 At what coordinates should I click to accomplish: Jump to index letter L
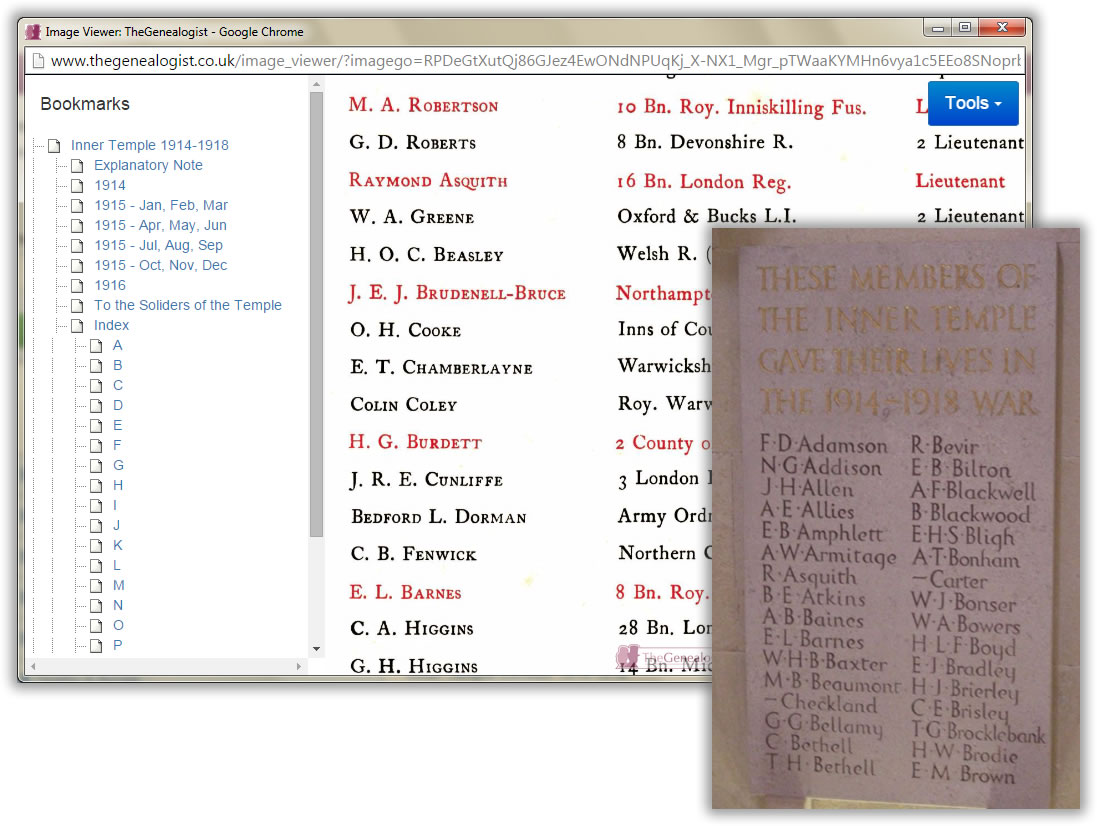coord(117,565)
